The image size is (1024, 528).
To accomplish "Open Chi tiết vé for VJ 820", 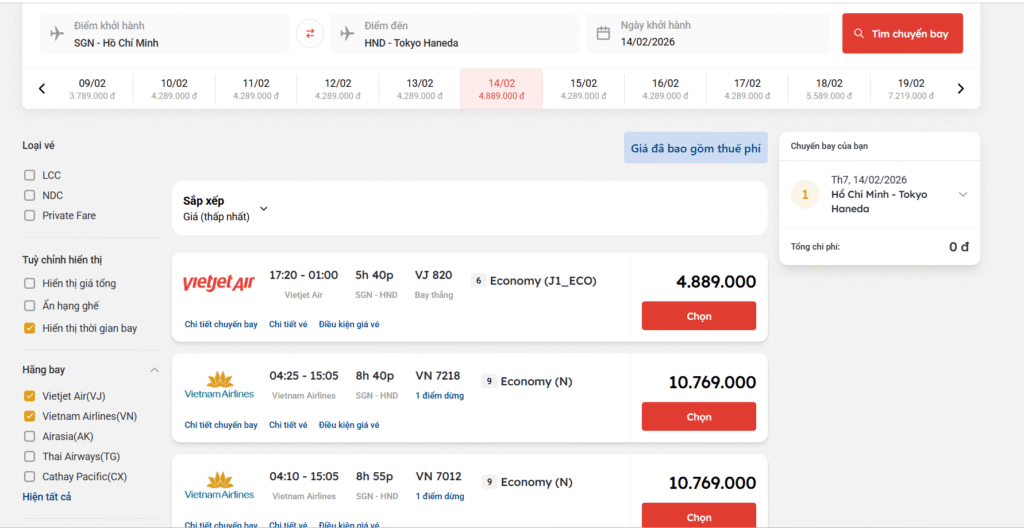I will 288,324.
